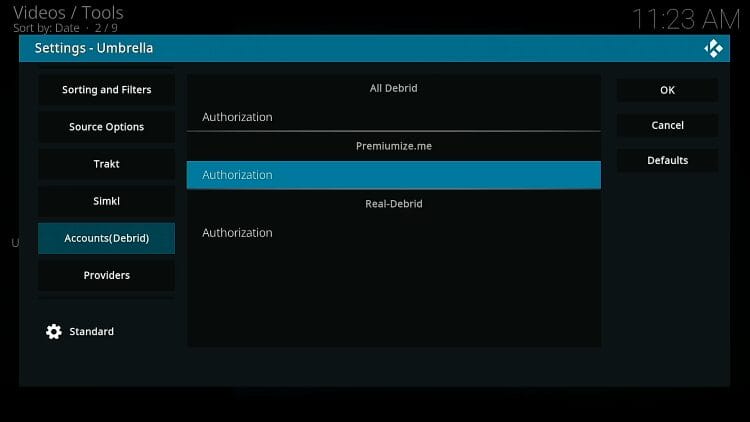Select Authorization under Real-Debrid

click(x=394, y=233)
